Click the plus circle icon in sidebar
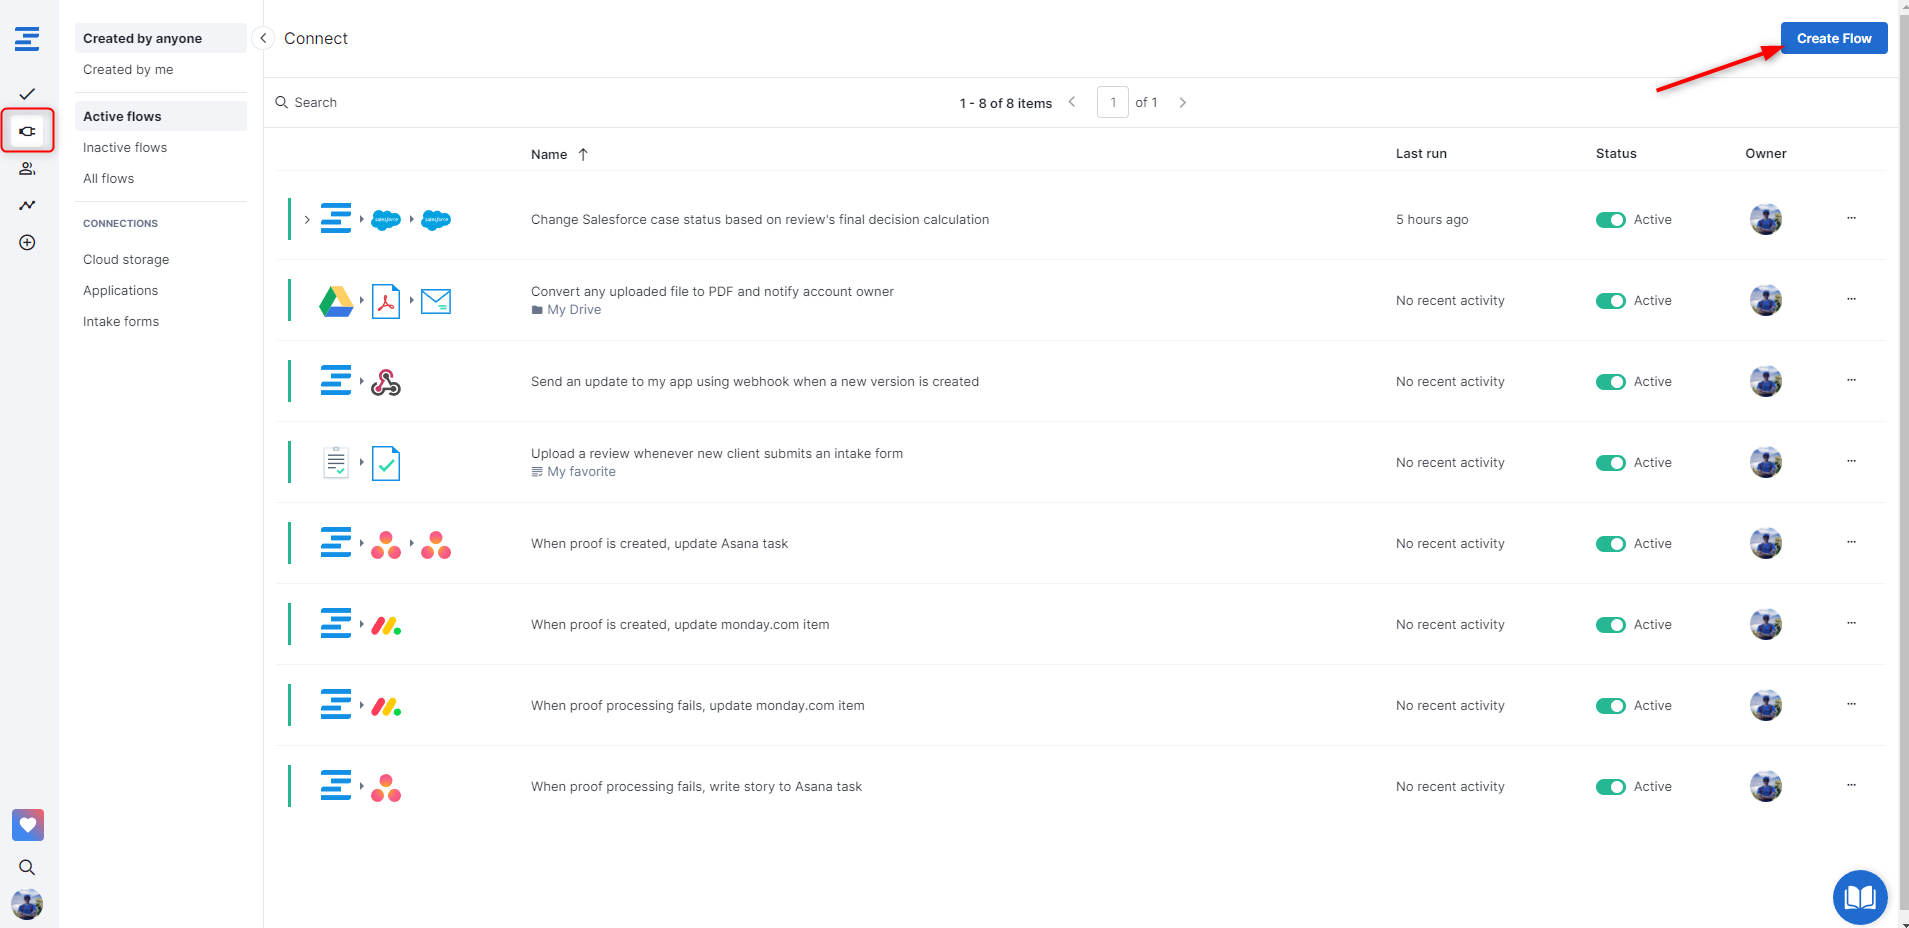The height and width of the screenshot is (928, 1909). click(x=27, y=242)
